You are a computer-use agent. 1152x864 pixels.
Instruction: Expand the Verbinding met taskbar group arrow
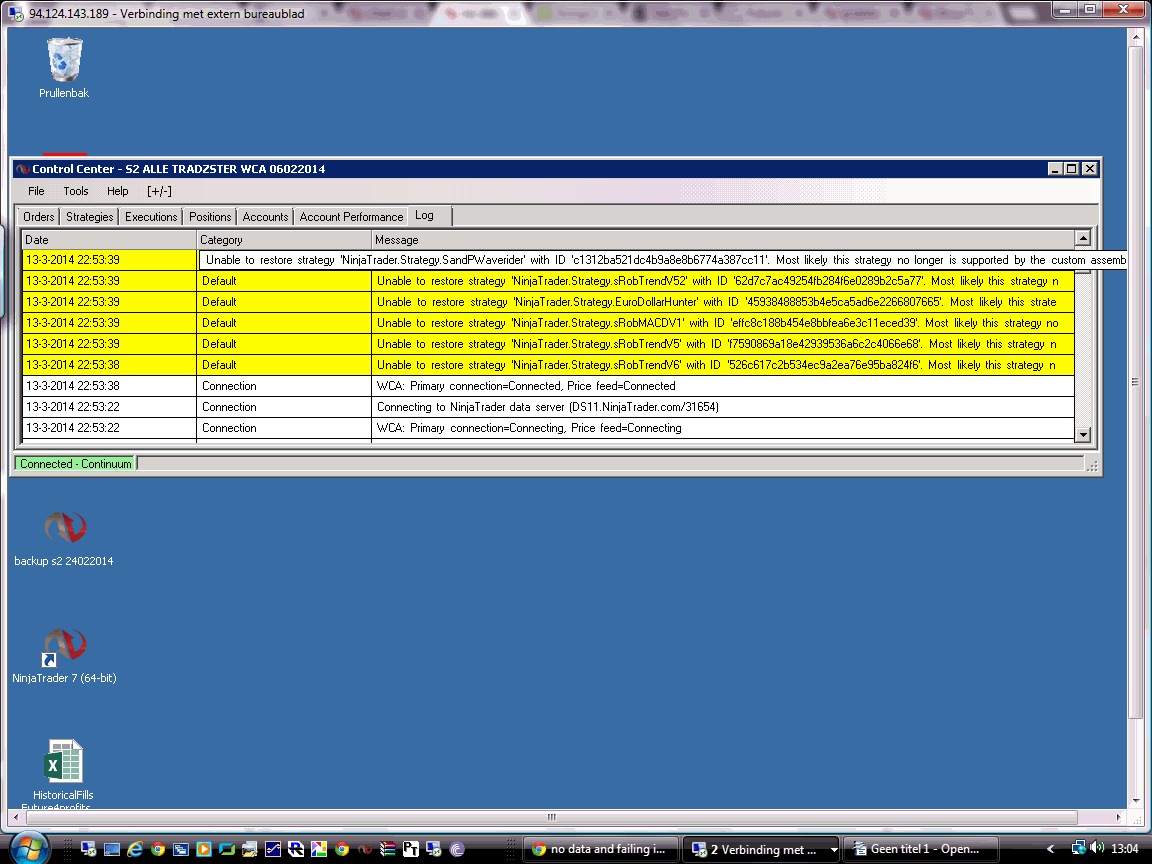(833, 849)
